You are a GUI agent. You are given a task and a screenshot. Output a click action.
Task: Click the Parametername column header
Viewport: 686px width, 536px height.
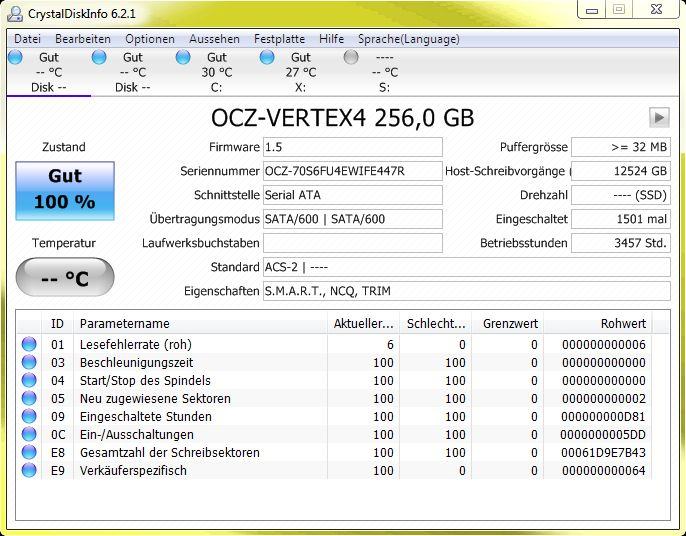[200, 324]
